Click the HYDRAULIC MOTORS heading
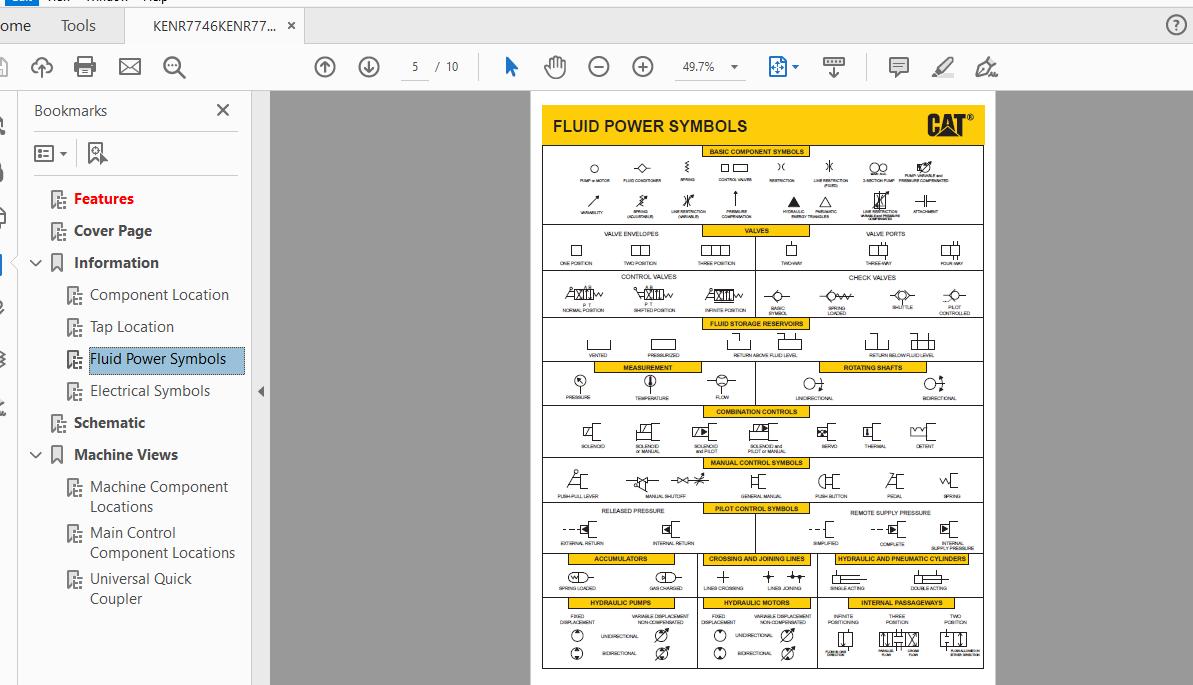The width and height of the screenshot is (1193, 685). [756, 603]
